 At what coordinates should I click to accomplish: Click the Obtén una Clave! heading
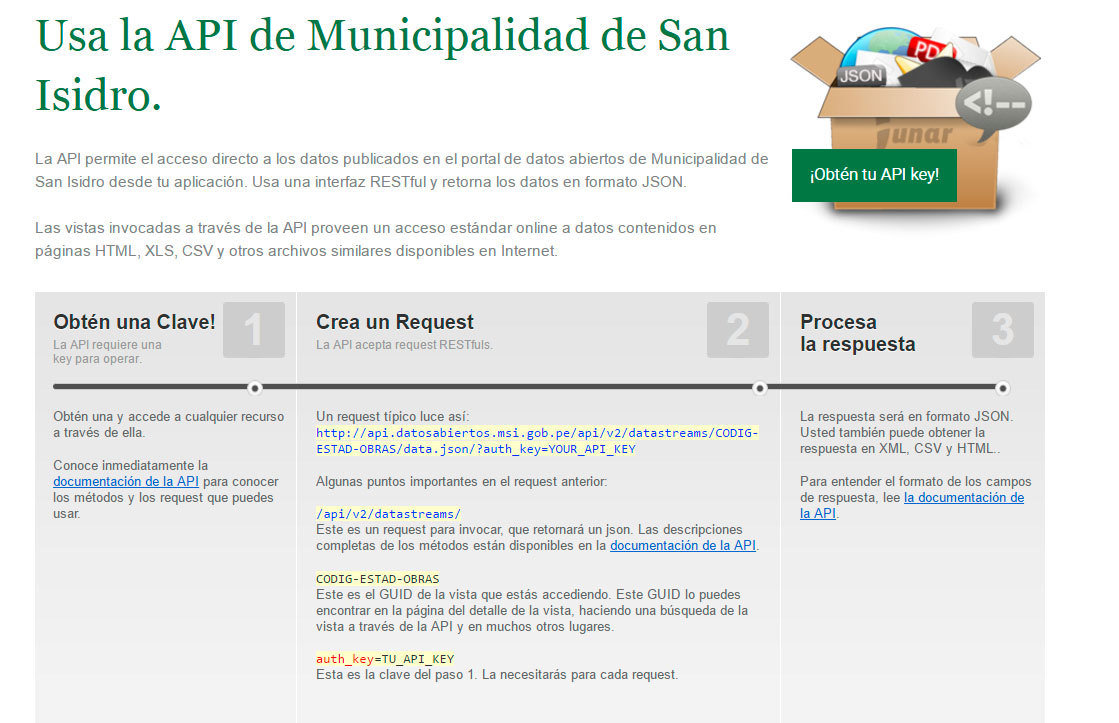(x=134, y=322)
